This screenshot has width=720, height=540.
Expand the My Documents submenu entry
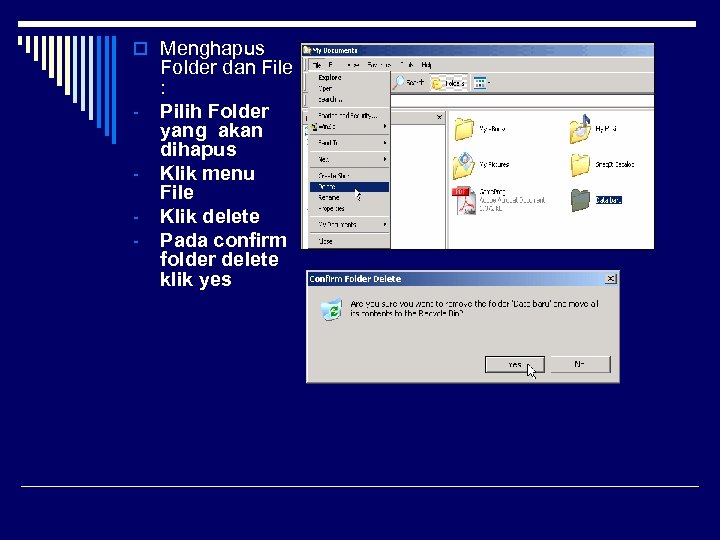click(349, 225)
